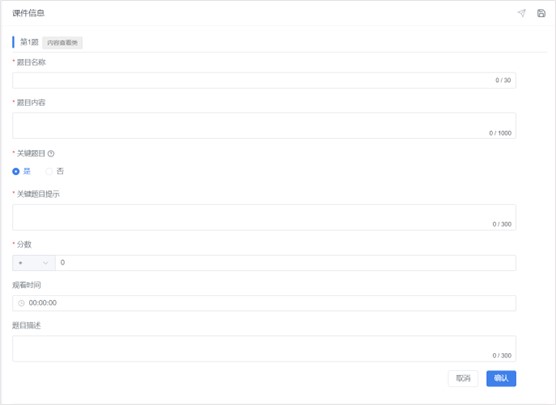Select the 是 radio button
556x405 pixels.
(x=16, y=171)
